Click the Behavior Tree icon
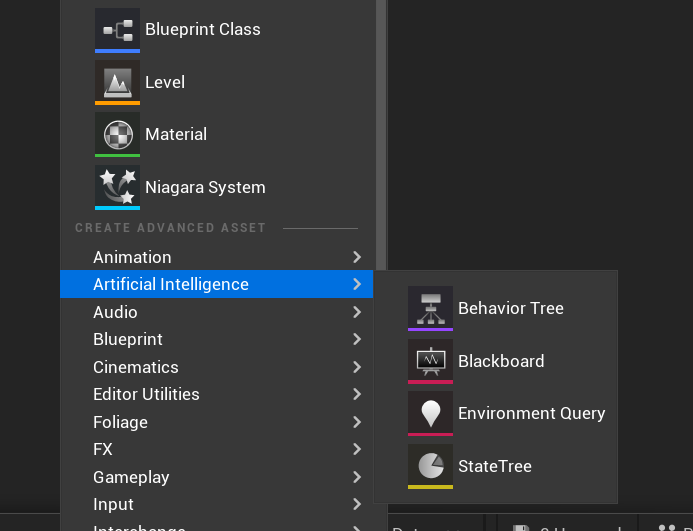This screenshot has height=531, width=693. pyautogui.click(x=430, y=308)
